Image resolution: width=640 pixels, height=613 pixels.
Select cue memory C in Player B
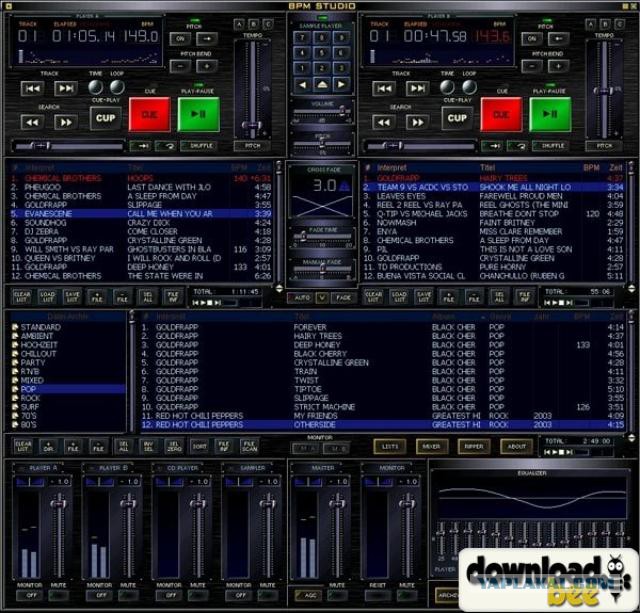620,24
